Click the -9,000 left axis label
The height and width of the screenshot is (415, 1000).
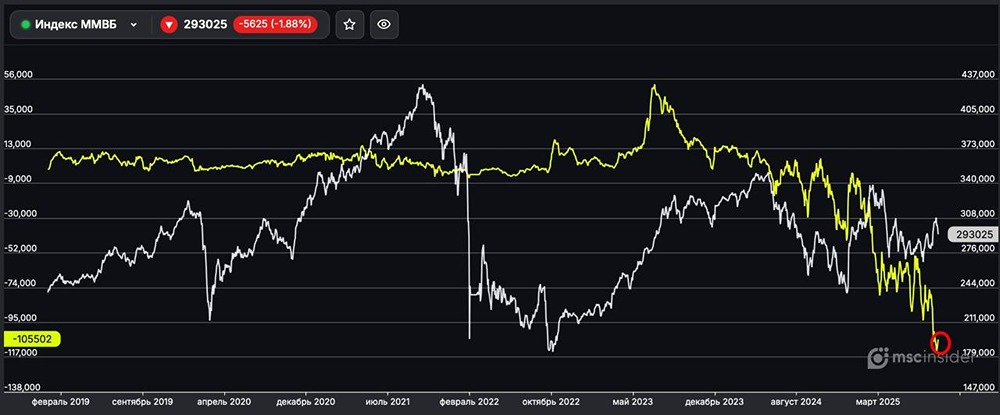(18, 179)
